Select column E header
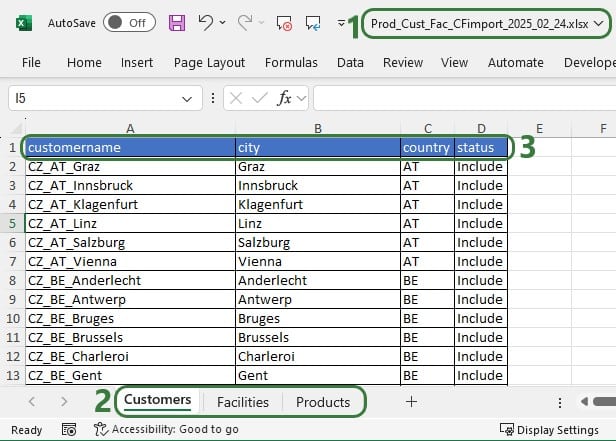This screenshot has height=441, width=616. coord(539,128)
